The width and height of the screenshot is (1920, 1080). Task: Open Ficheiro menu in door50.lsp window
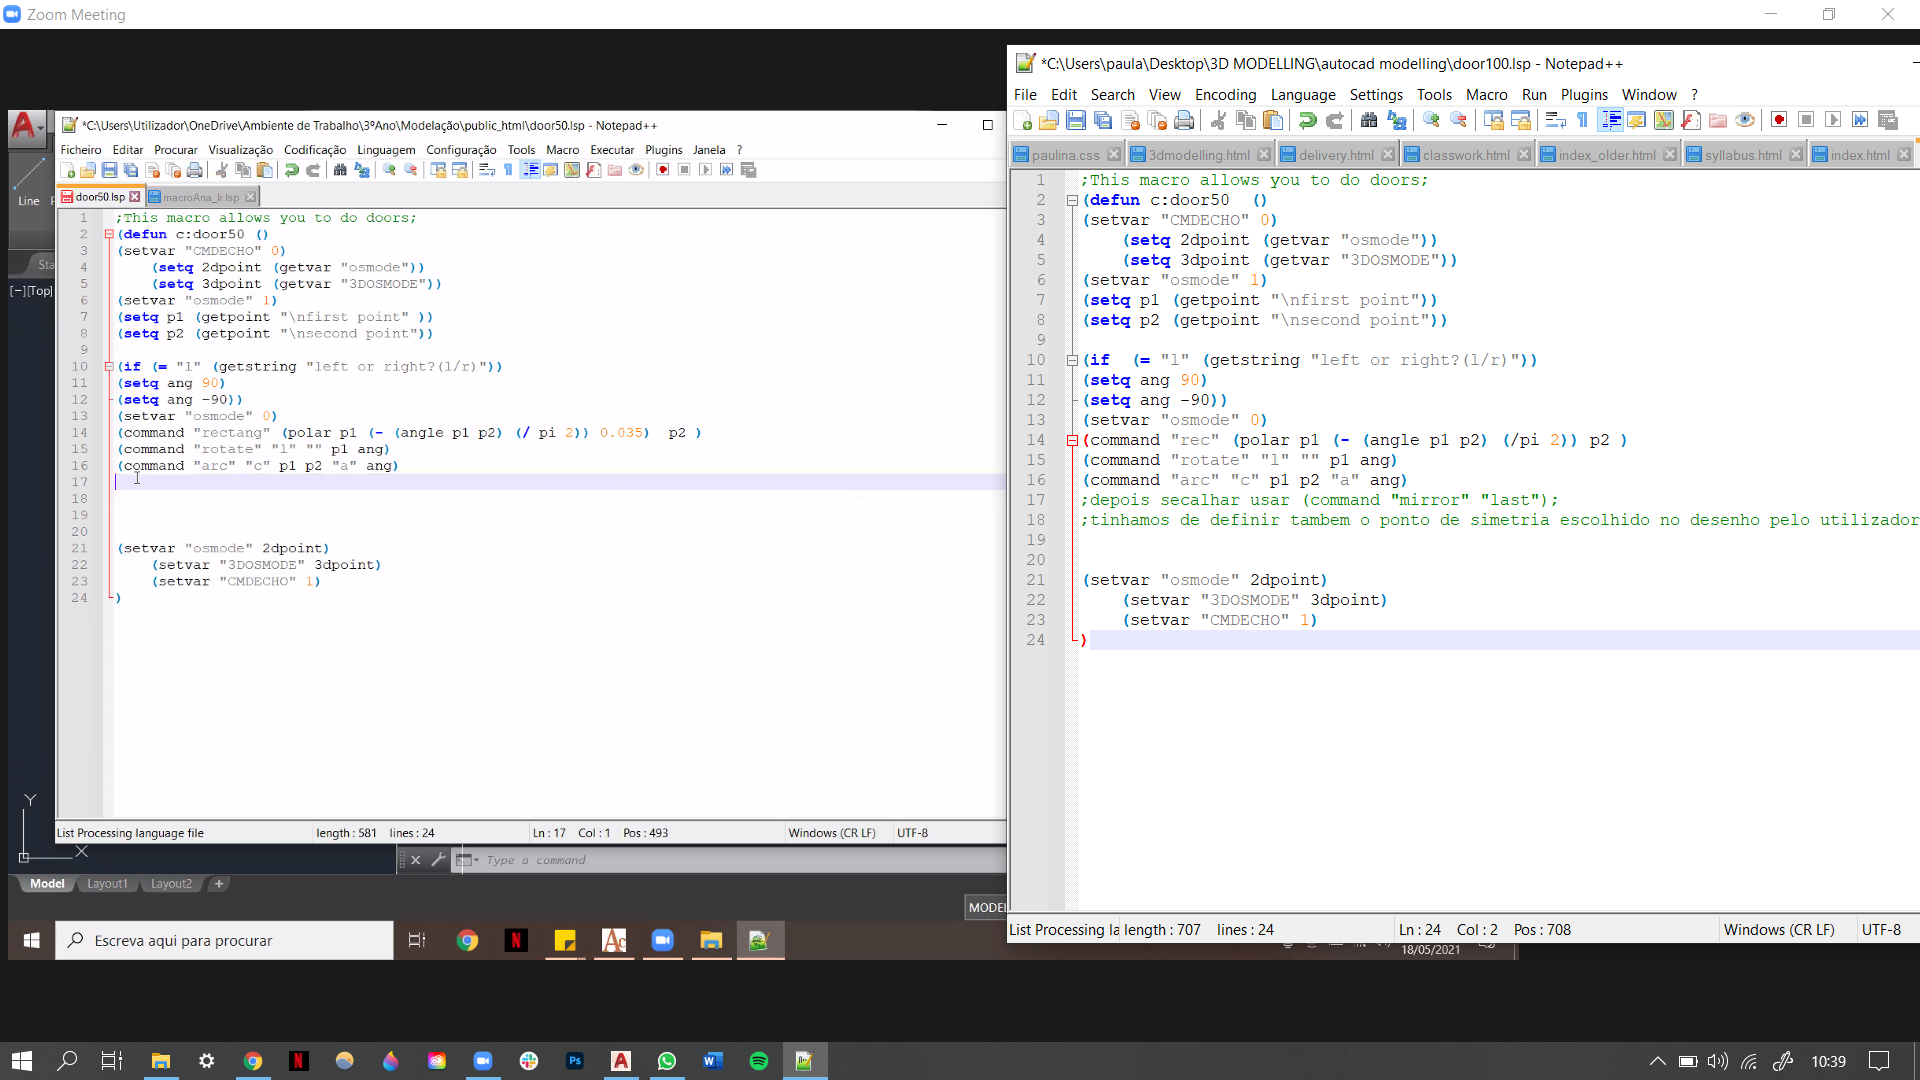(81, 150)
